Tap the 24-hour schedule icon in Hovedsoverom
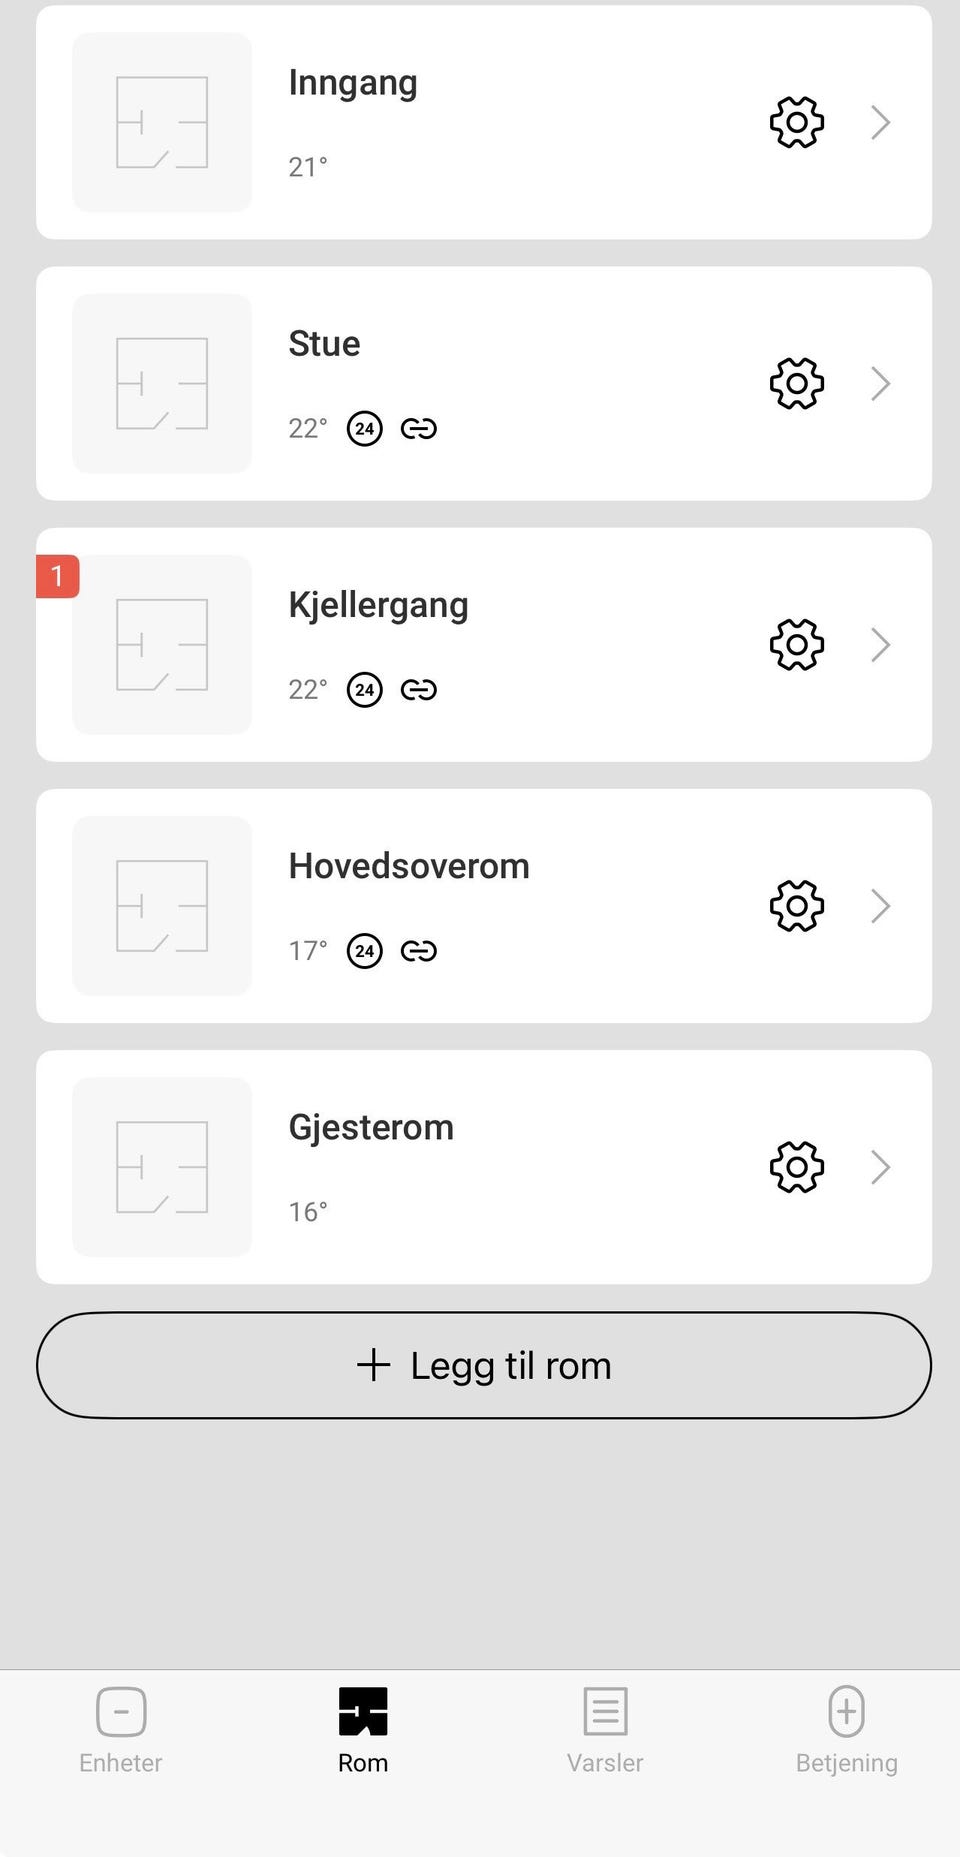The width and height of the screenshot is (960, 1857). click(x=365, y=951)
